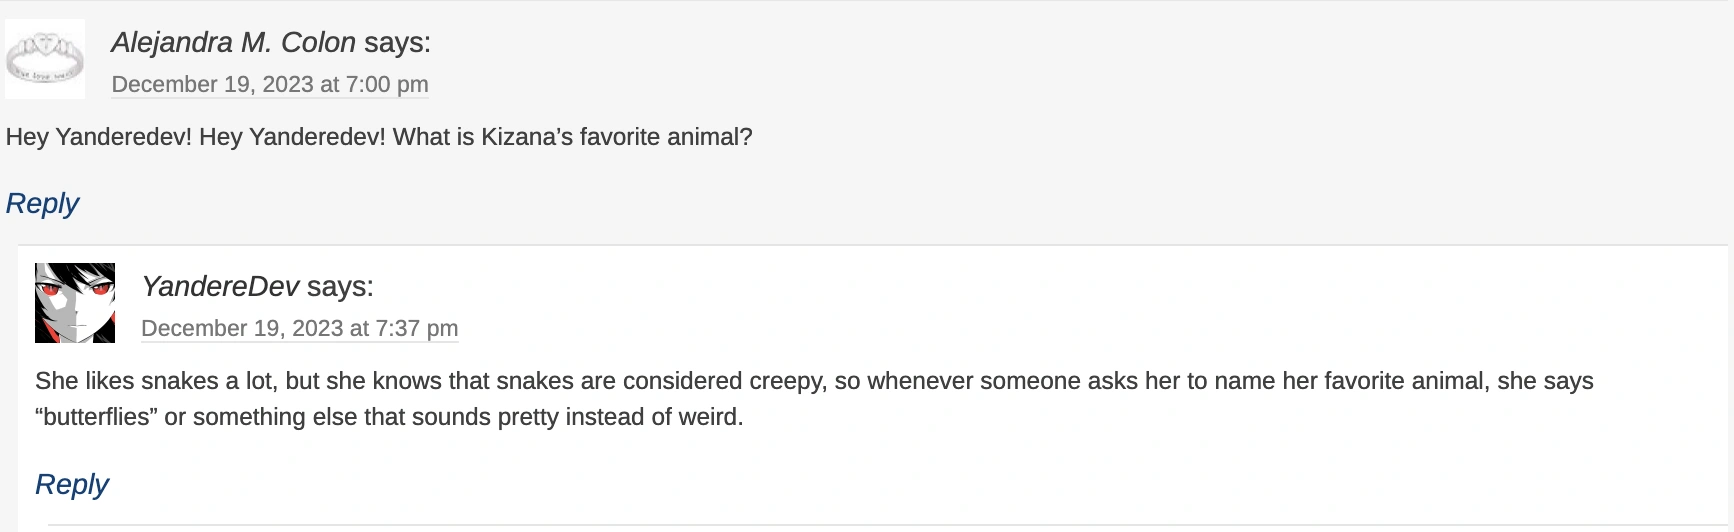Viewport: 1734px width, 532px height.
Task: Click the word "butterflies" in the reply
Action: 96,417
